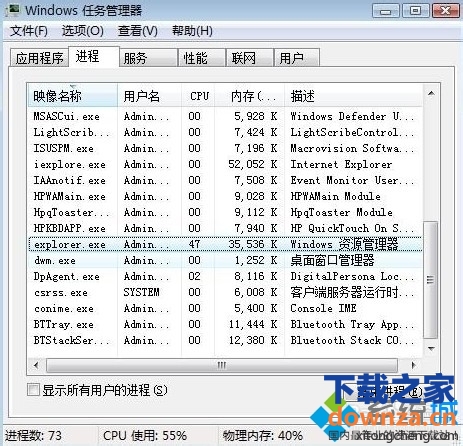Click the HPWAMain Module description
The width and height of the screenshot is (463, 446).
point(335,196)
